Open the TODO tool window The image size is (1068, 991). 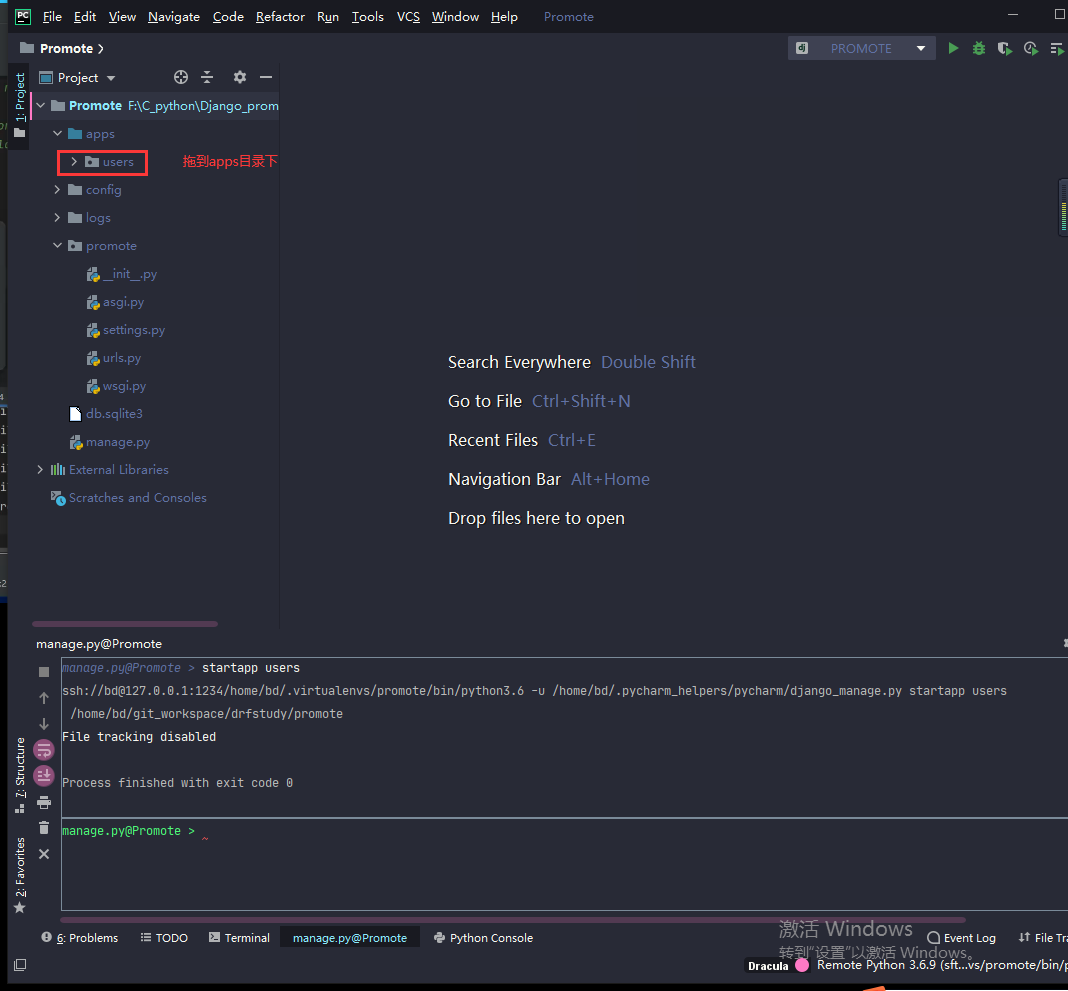pyautogui.click(x=164, y=938)
